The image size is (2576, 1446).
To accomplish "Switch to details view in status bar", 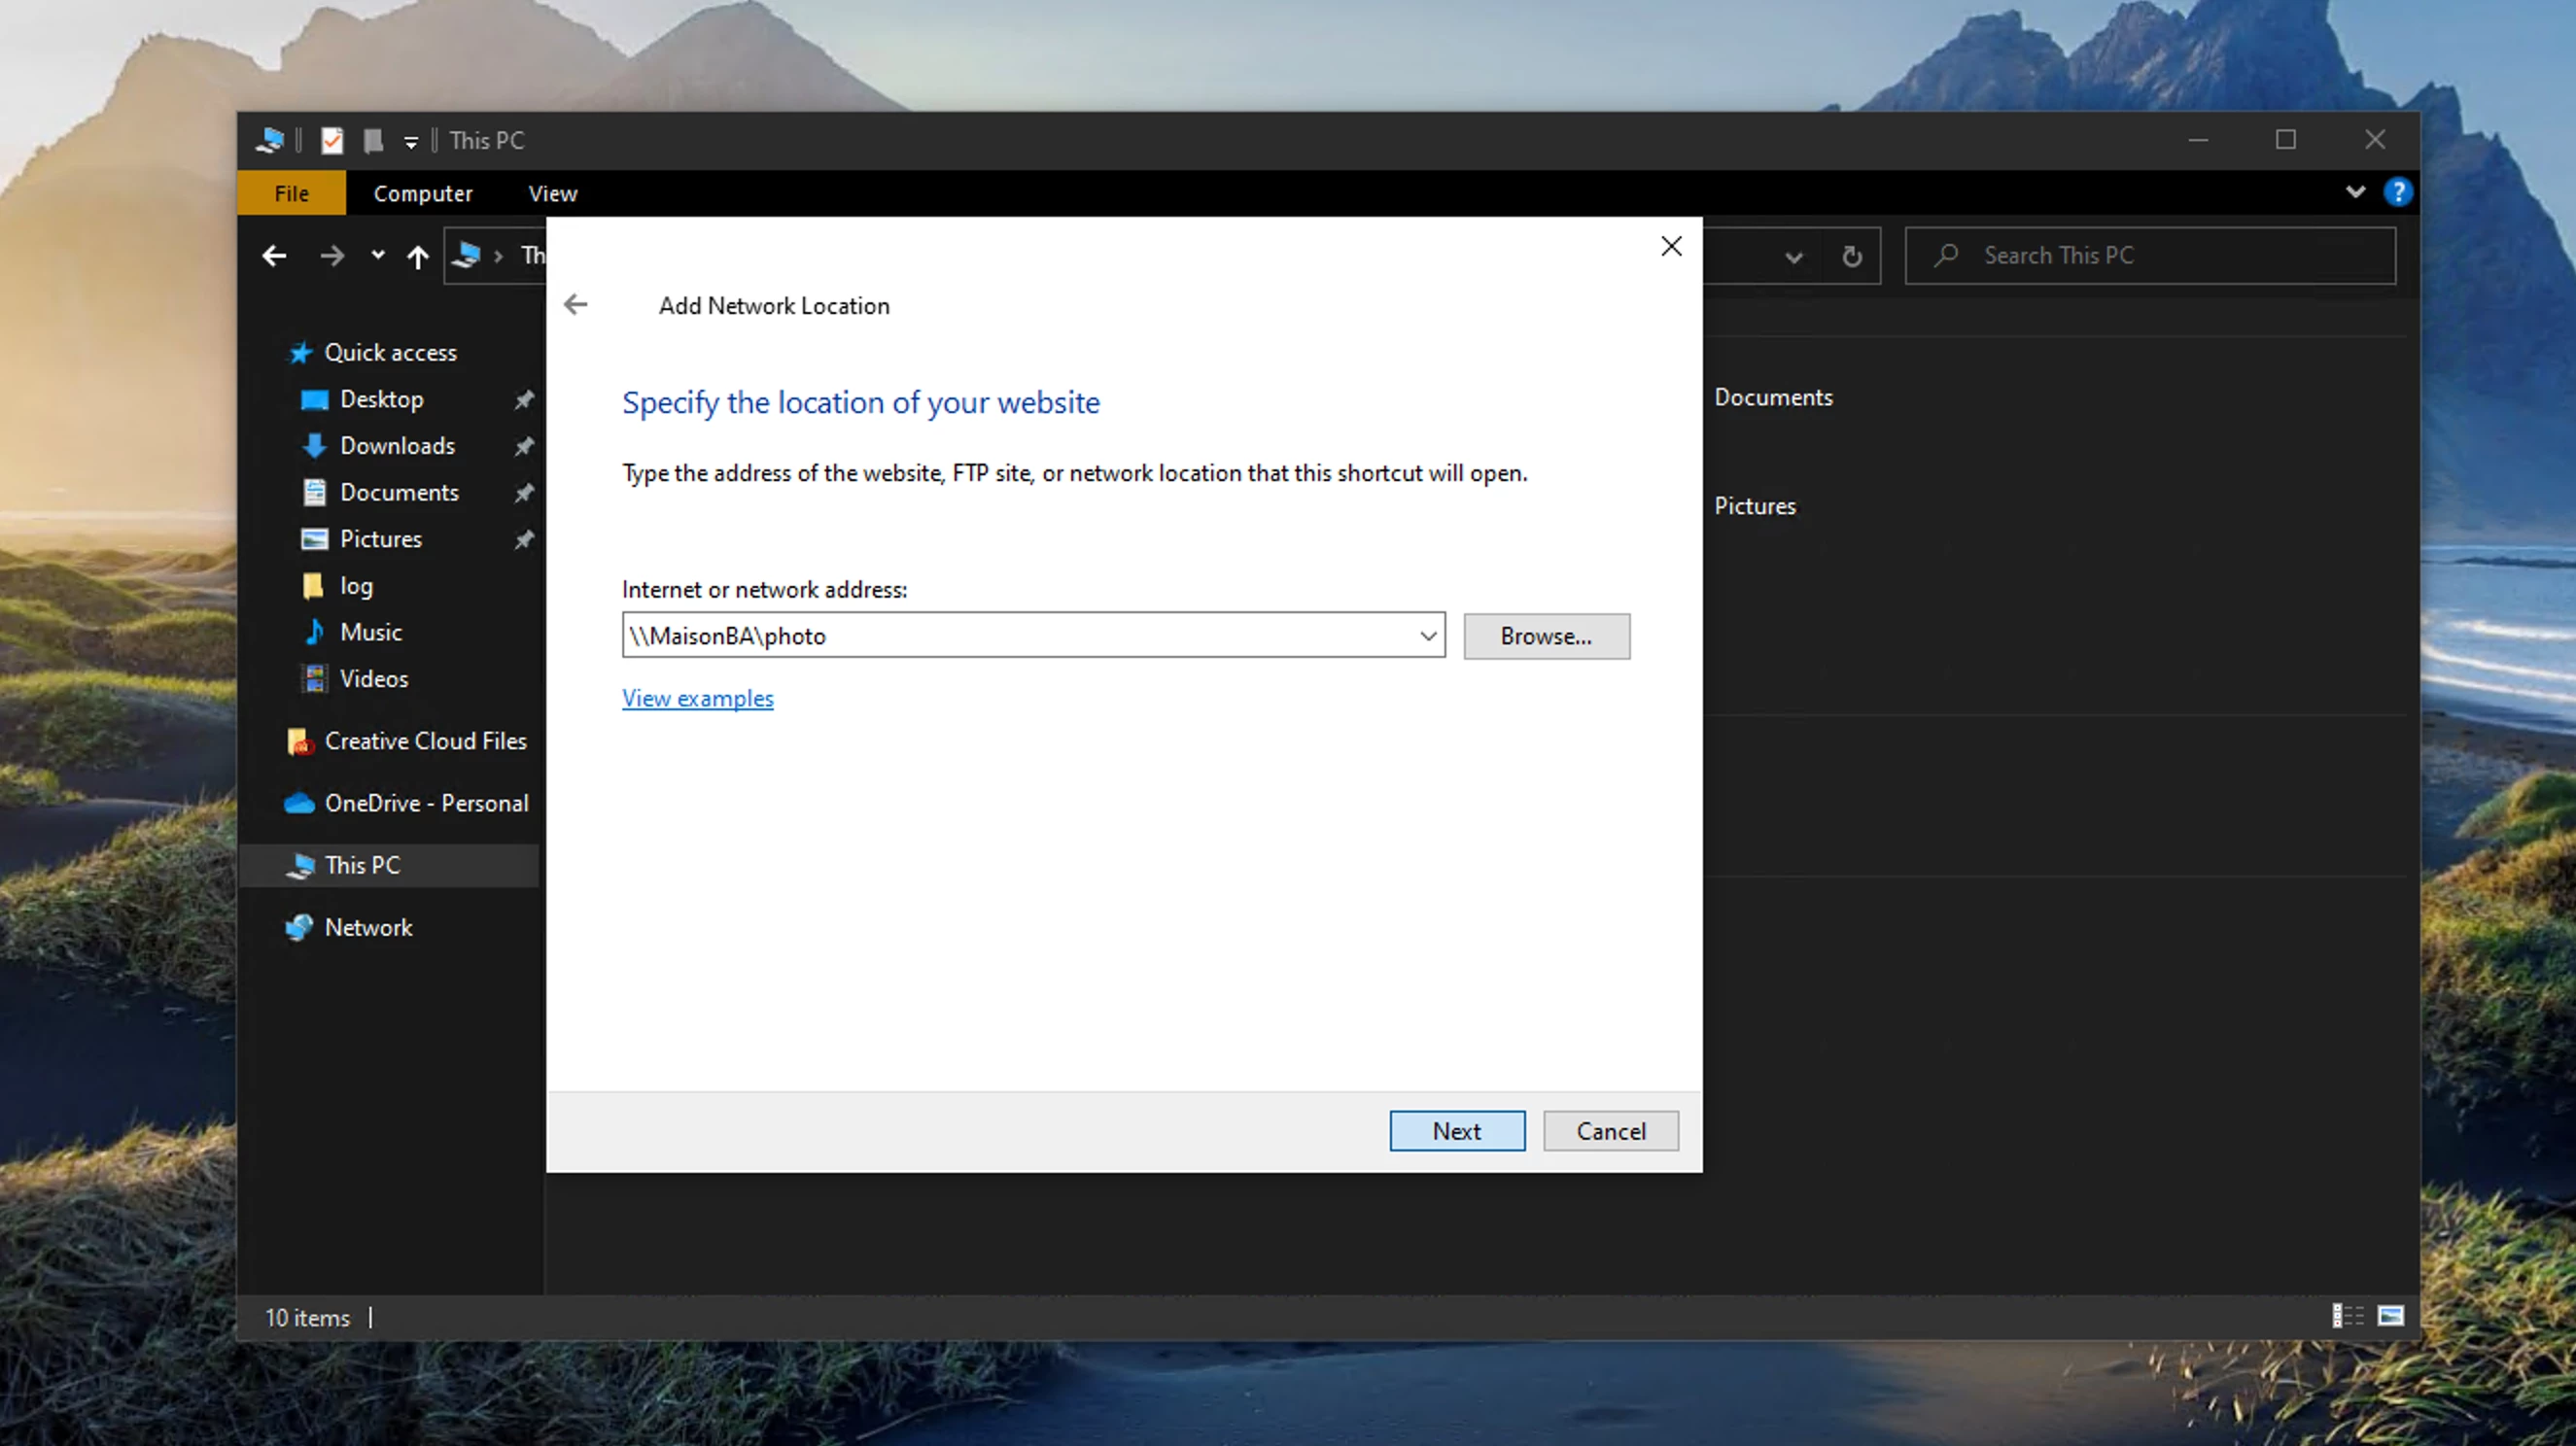I will [2347, 1316].
